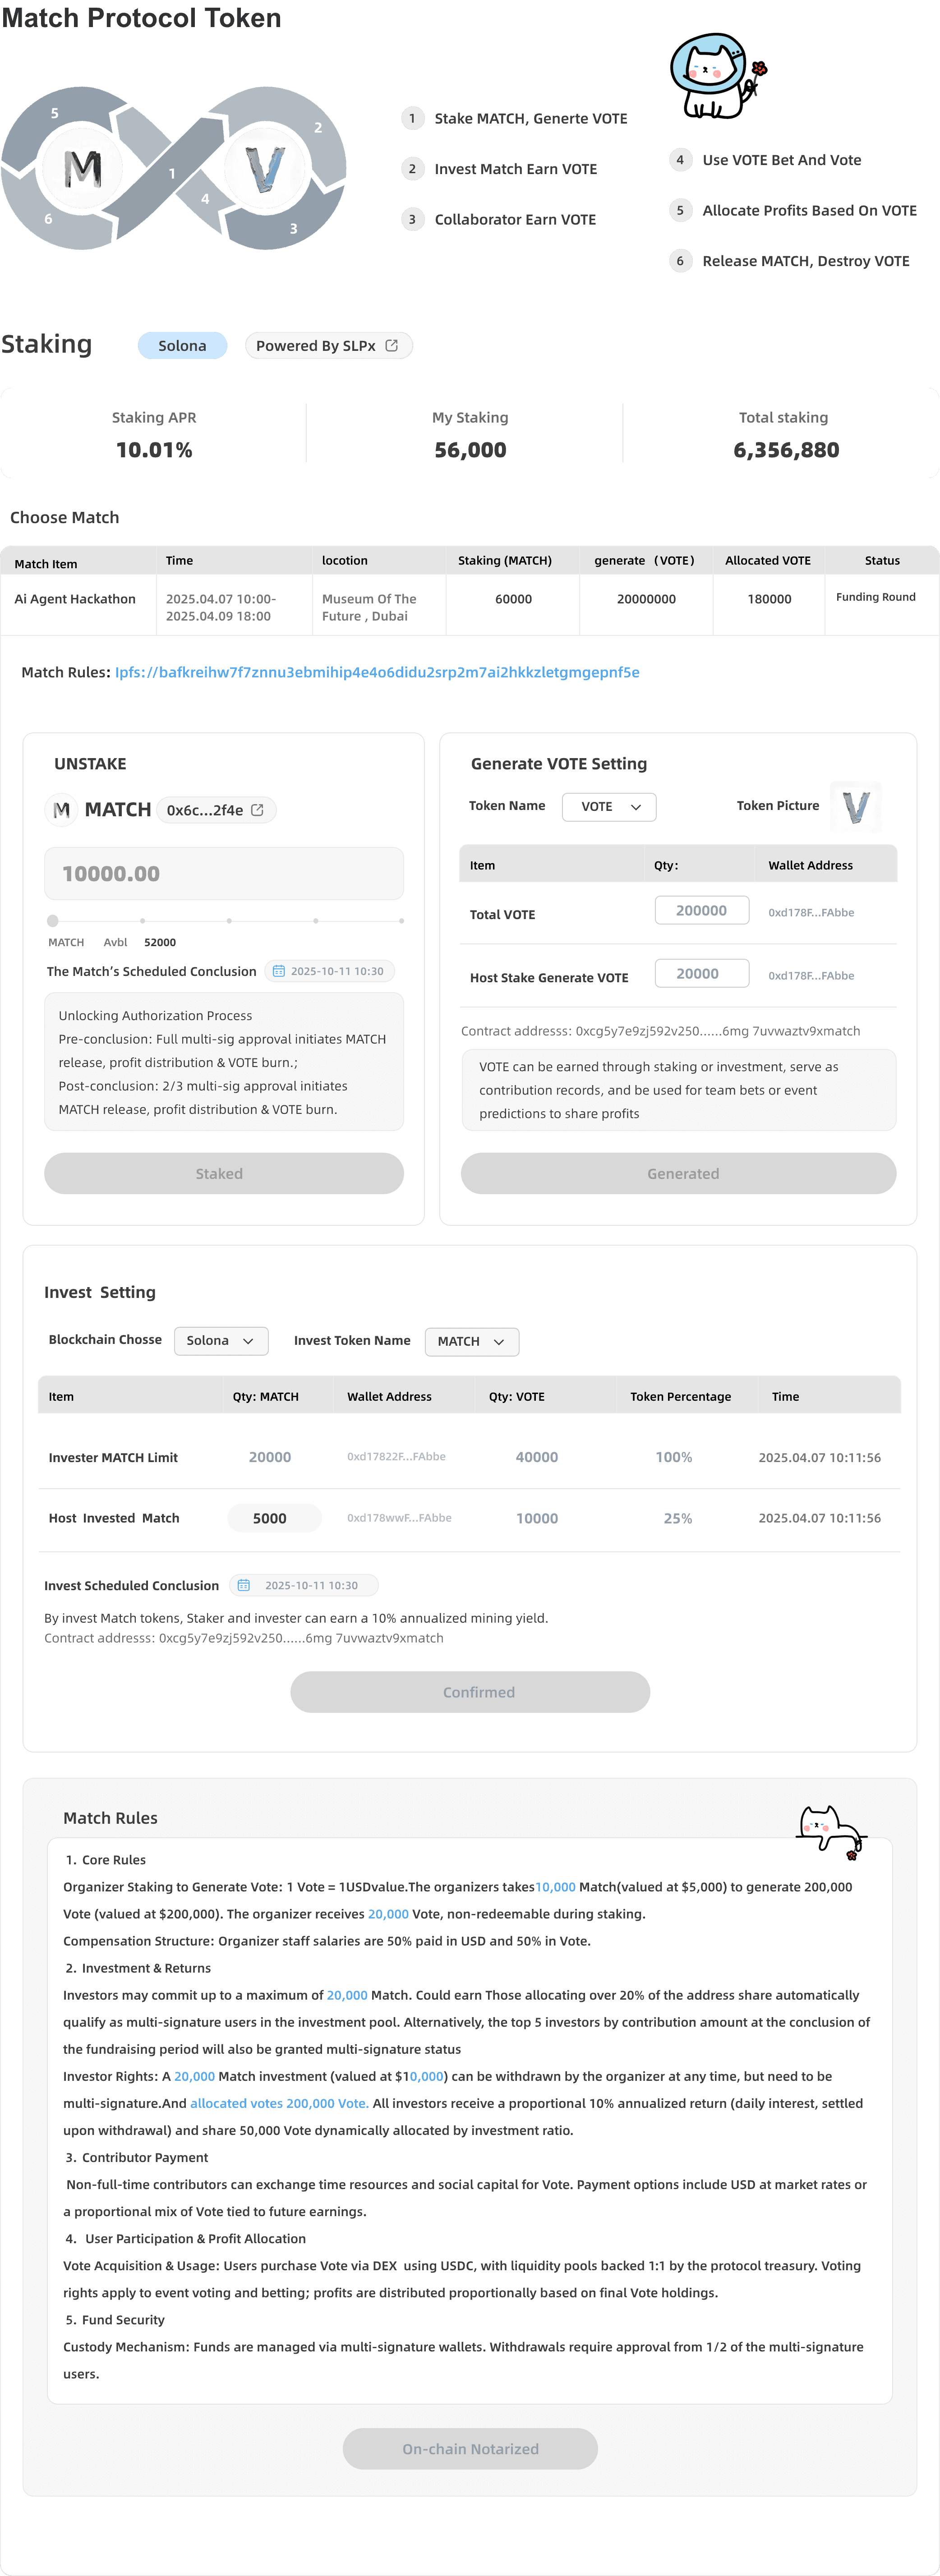Select the Ai Agent Hackathon match row
This screenshot has height=2576, width=940.
tap(75, 599)
